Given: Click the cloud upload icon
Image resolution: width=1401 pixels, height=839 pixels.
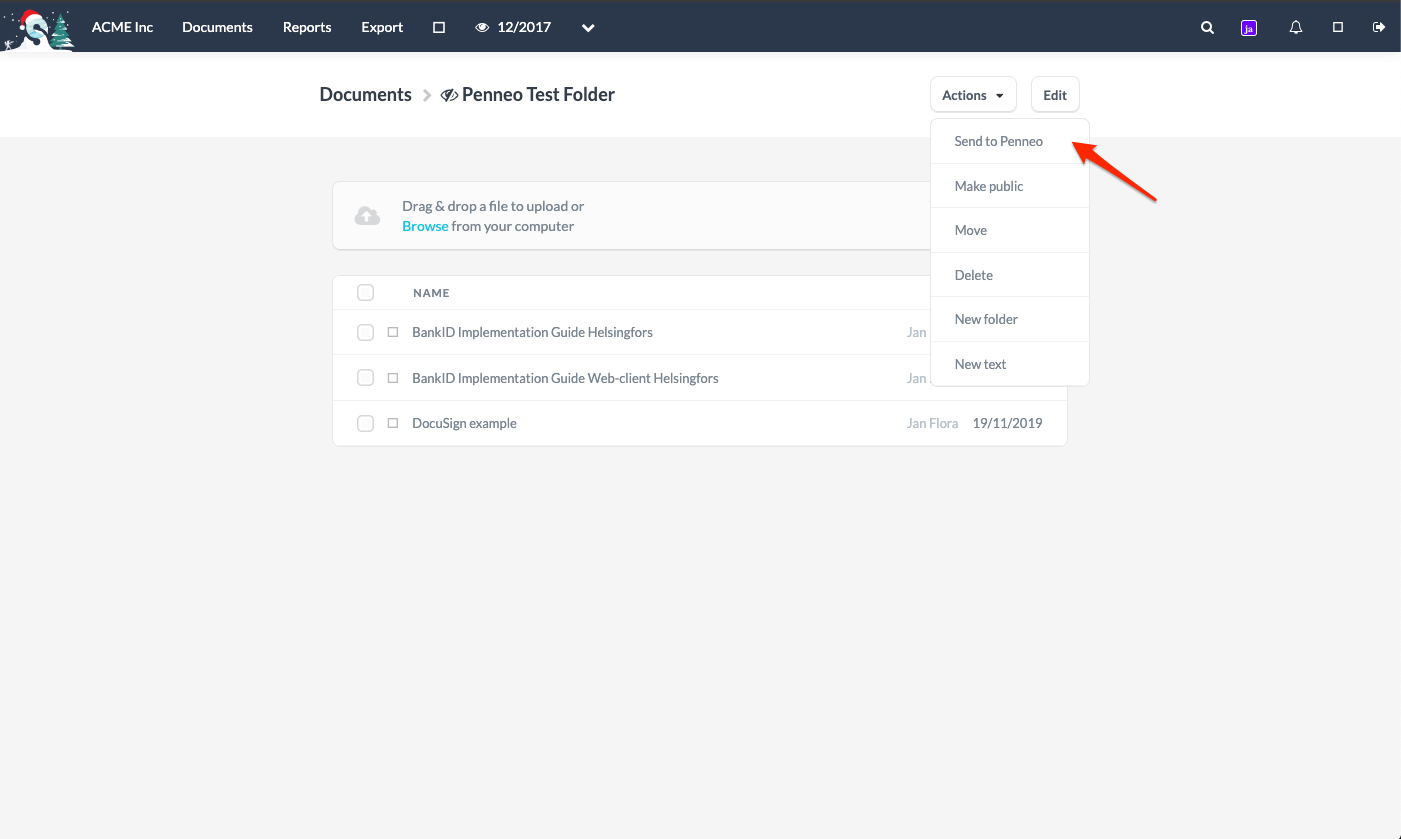Looking at the screenshot, I should 367,216.
